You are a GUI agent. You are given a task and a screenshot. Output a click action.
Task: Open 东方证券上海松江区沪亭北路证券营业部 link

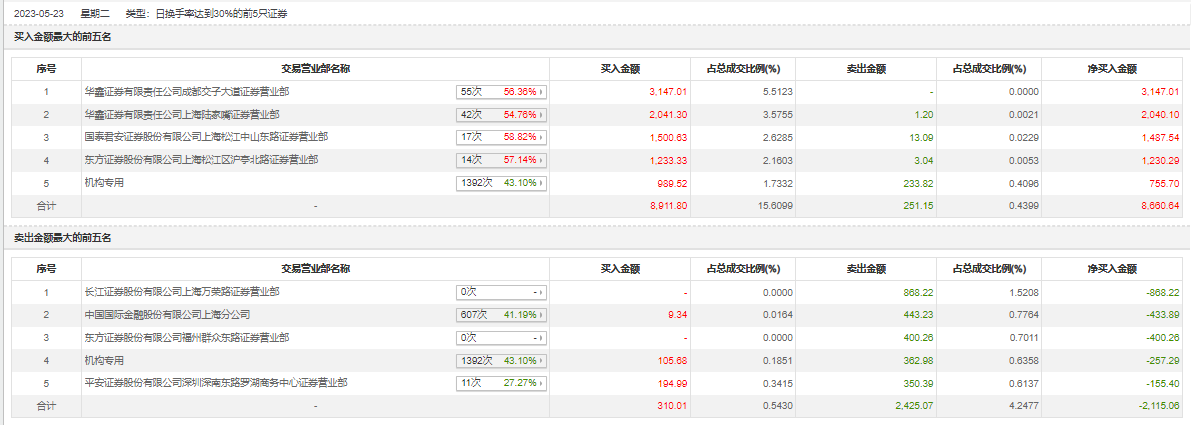point(202,160)
